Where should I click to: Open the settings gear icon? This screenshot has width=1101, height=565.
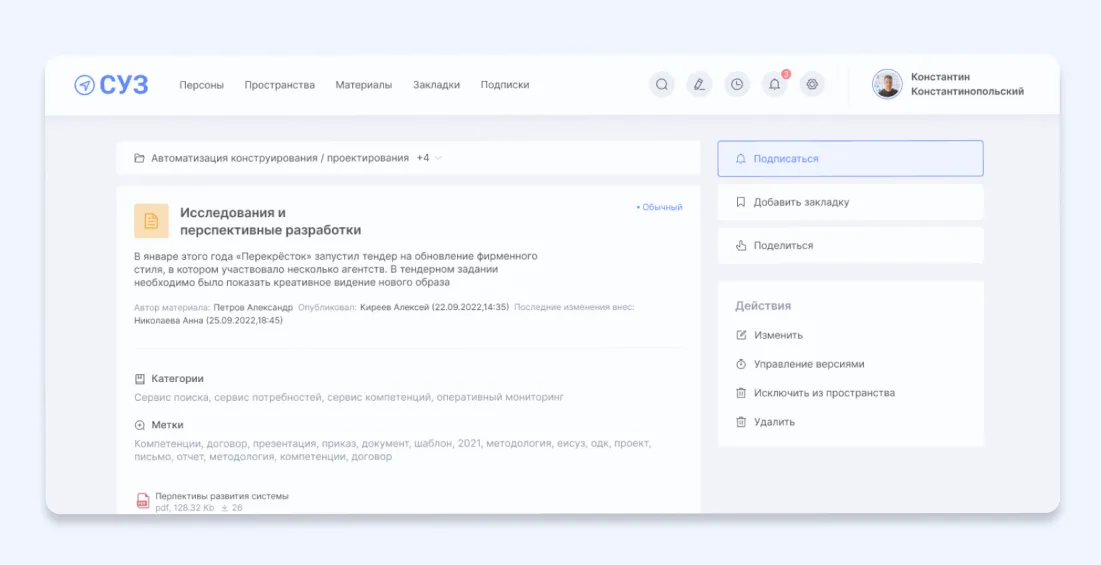point(812,85)
